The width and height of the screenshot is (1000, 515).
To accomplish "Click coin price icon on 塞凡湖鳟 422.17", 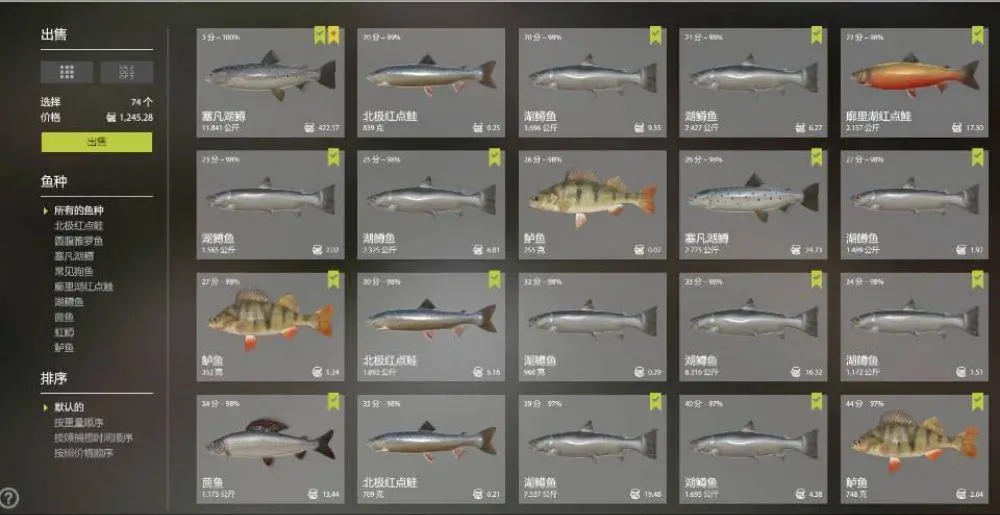I will 310,128.
